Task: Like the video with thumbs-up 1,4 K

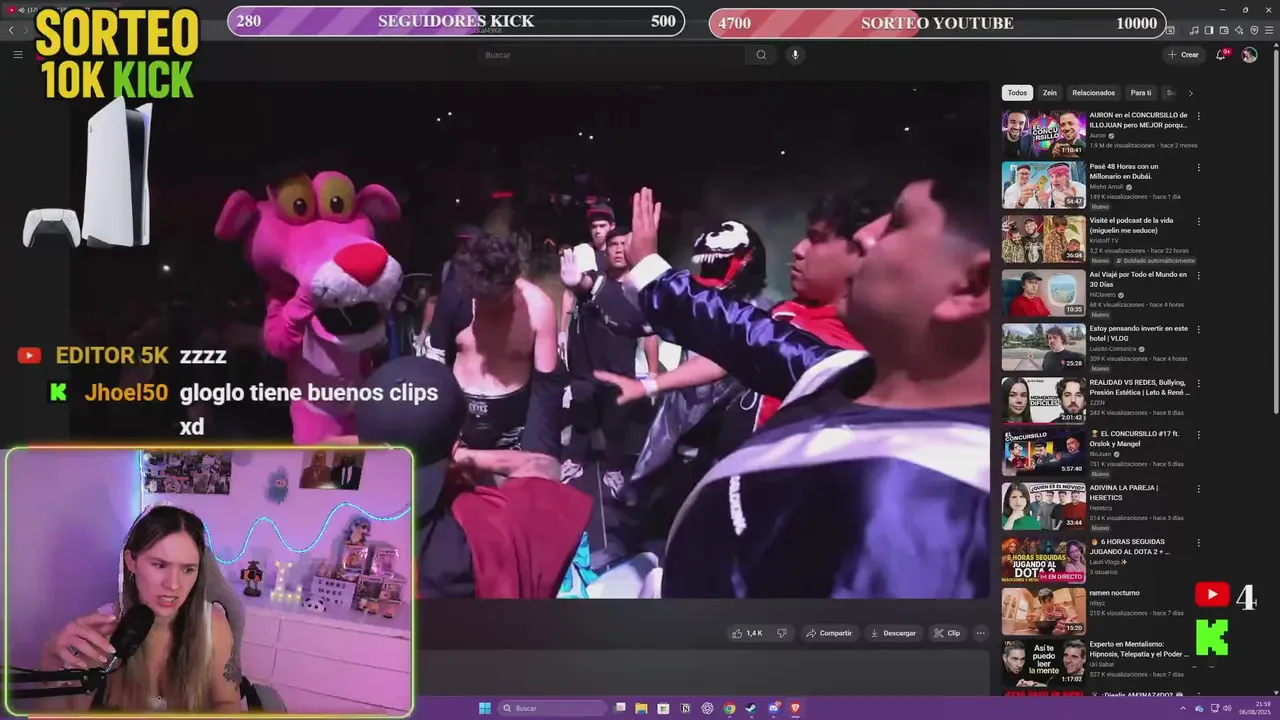Action: click(747, 633)
